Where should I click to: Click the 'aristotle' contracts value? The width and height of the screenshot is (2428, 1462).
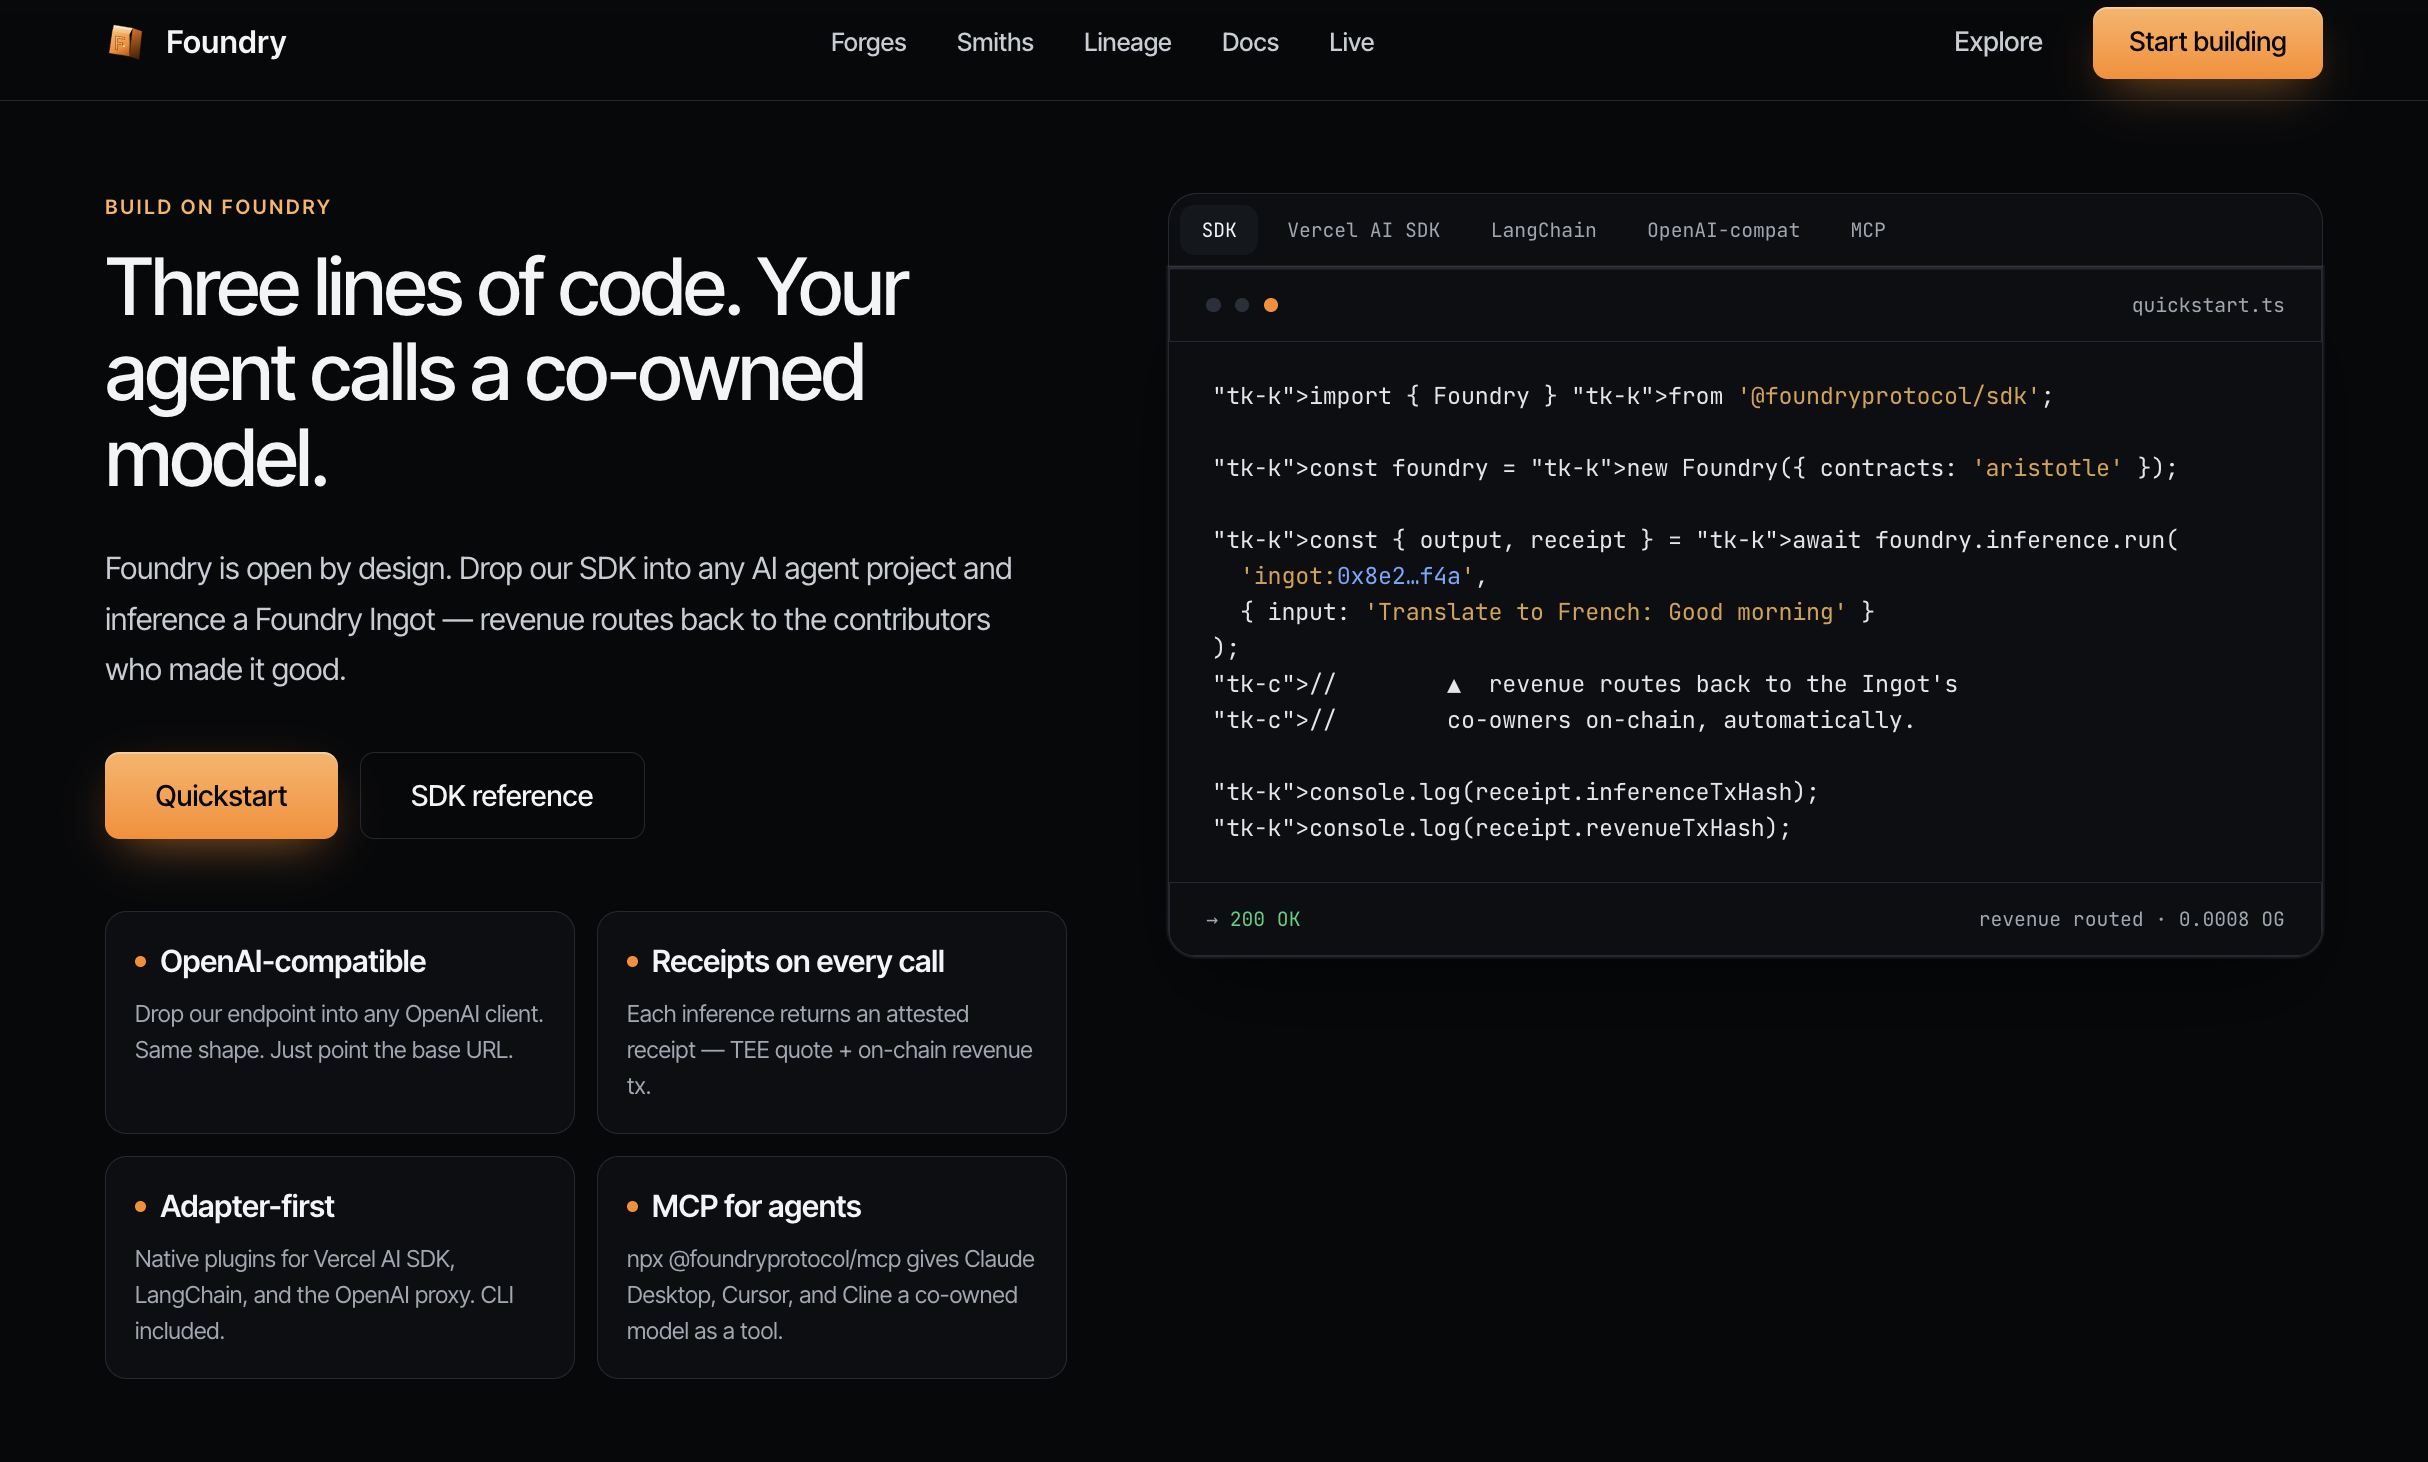2047,468
